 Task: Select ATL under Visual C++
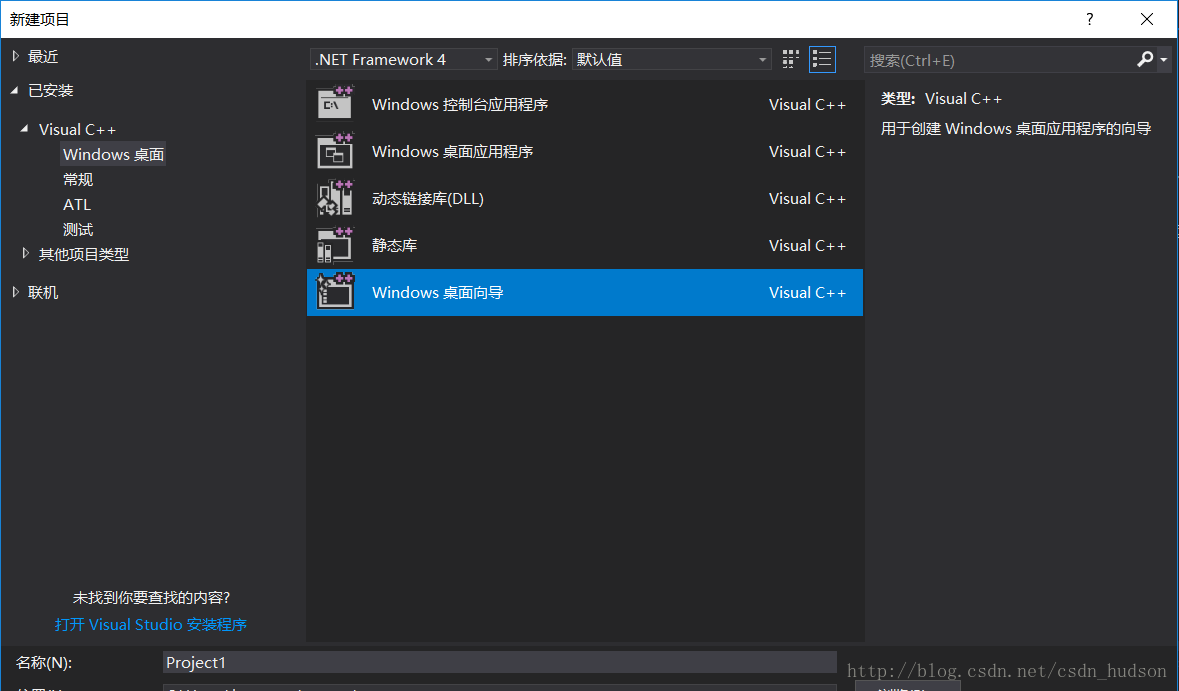(x=77, y=205)
